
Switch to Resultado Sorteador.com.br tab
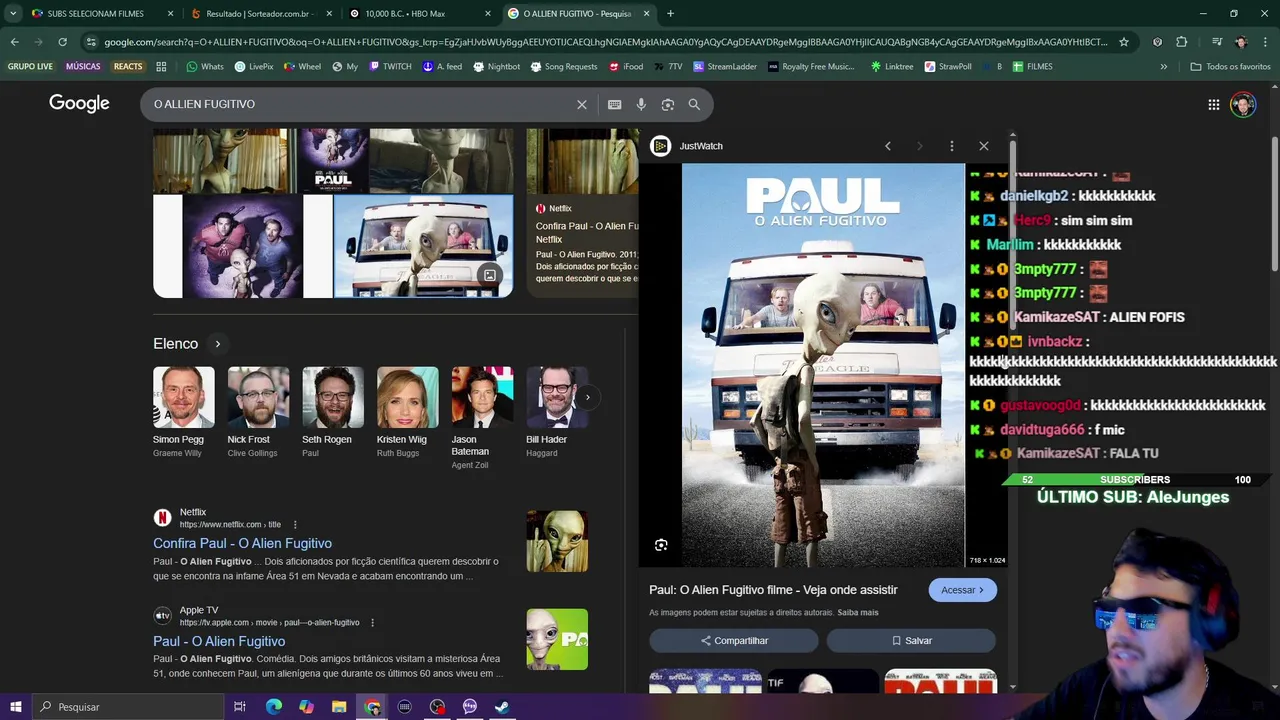coord(260,14)
